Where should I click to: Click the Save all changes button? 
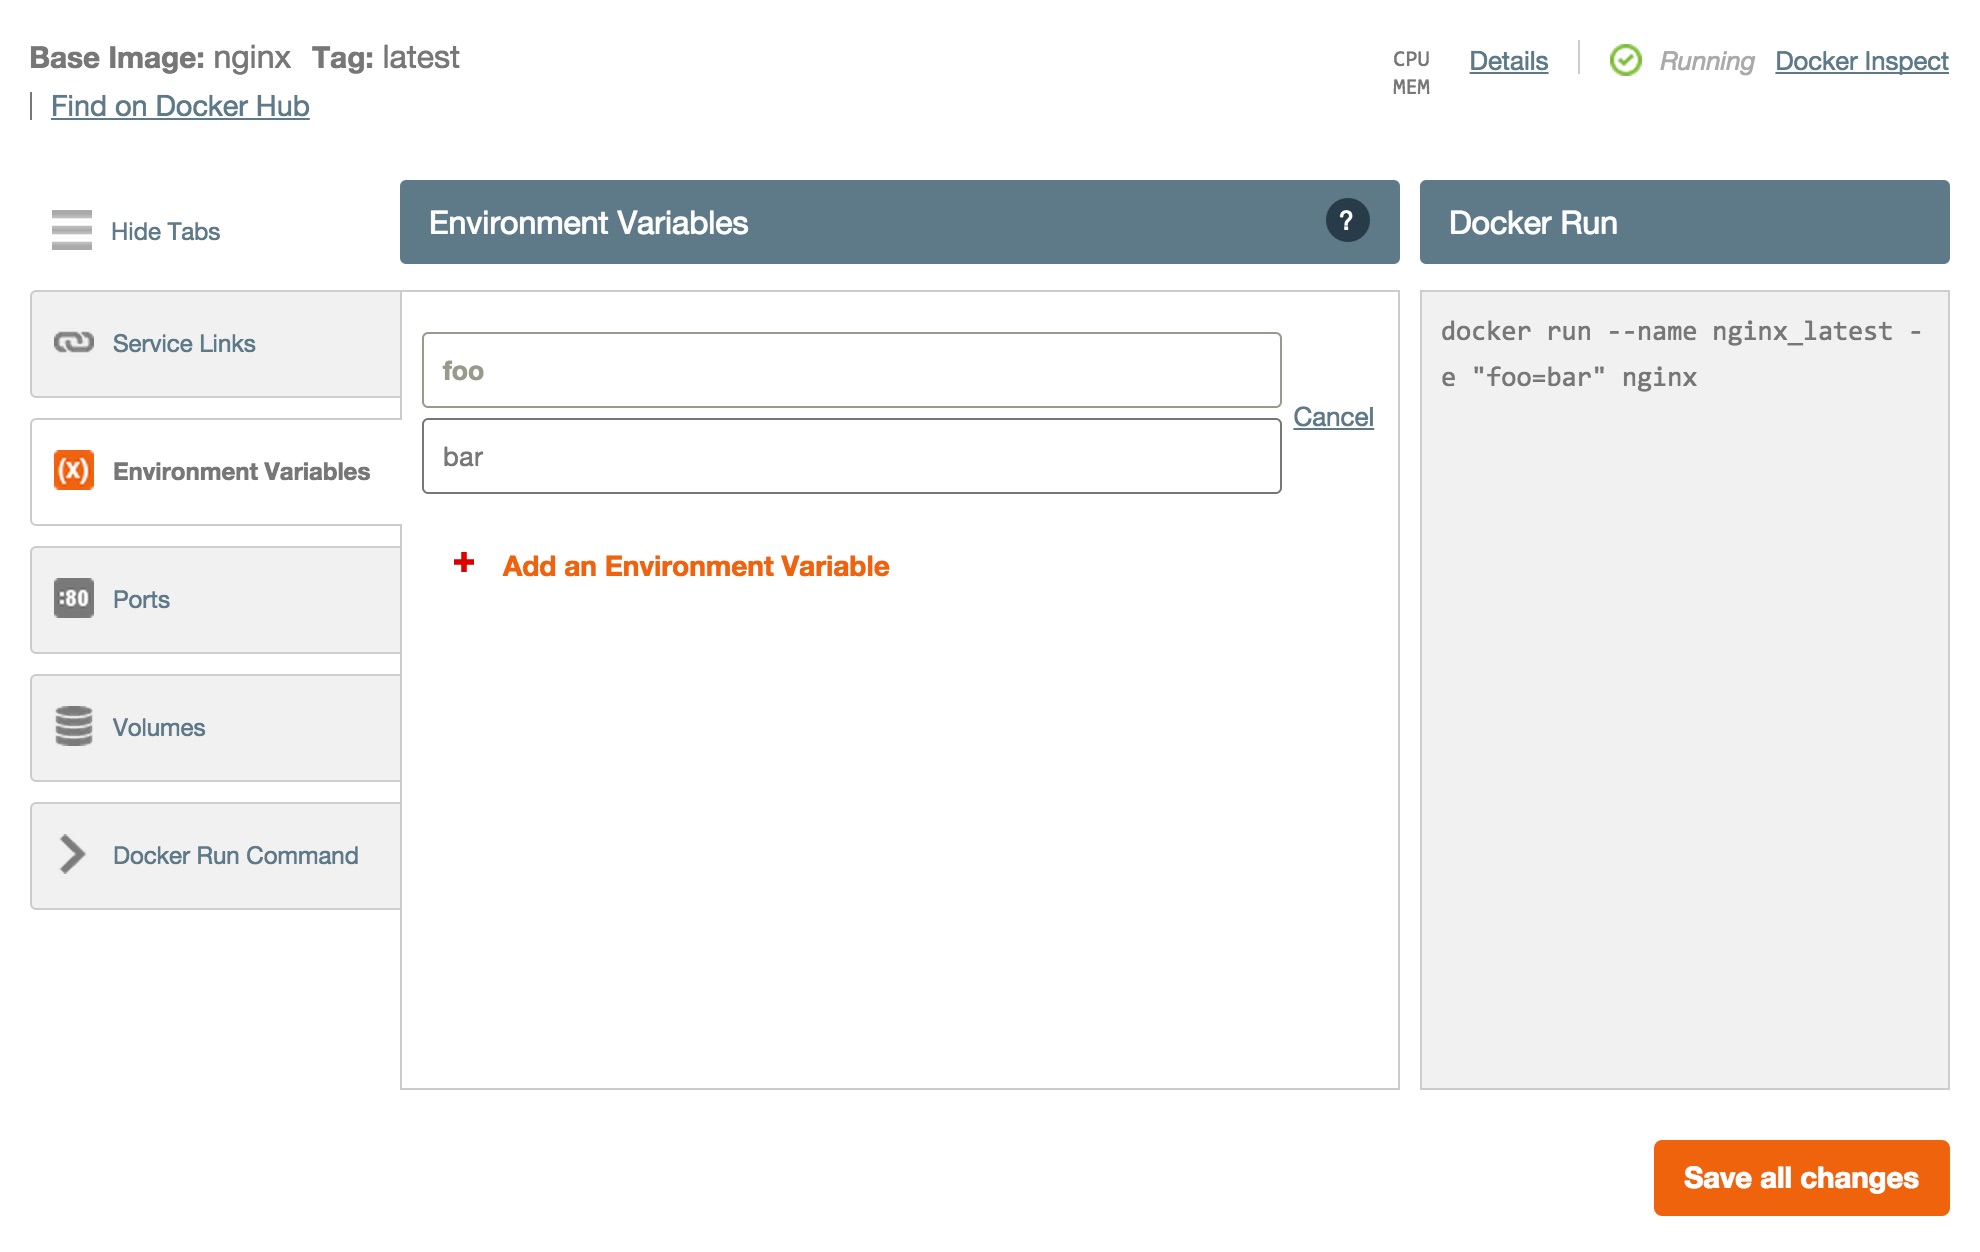[1801, 1177]
